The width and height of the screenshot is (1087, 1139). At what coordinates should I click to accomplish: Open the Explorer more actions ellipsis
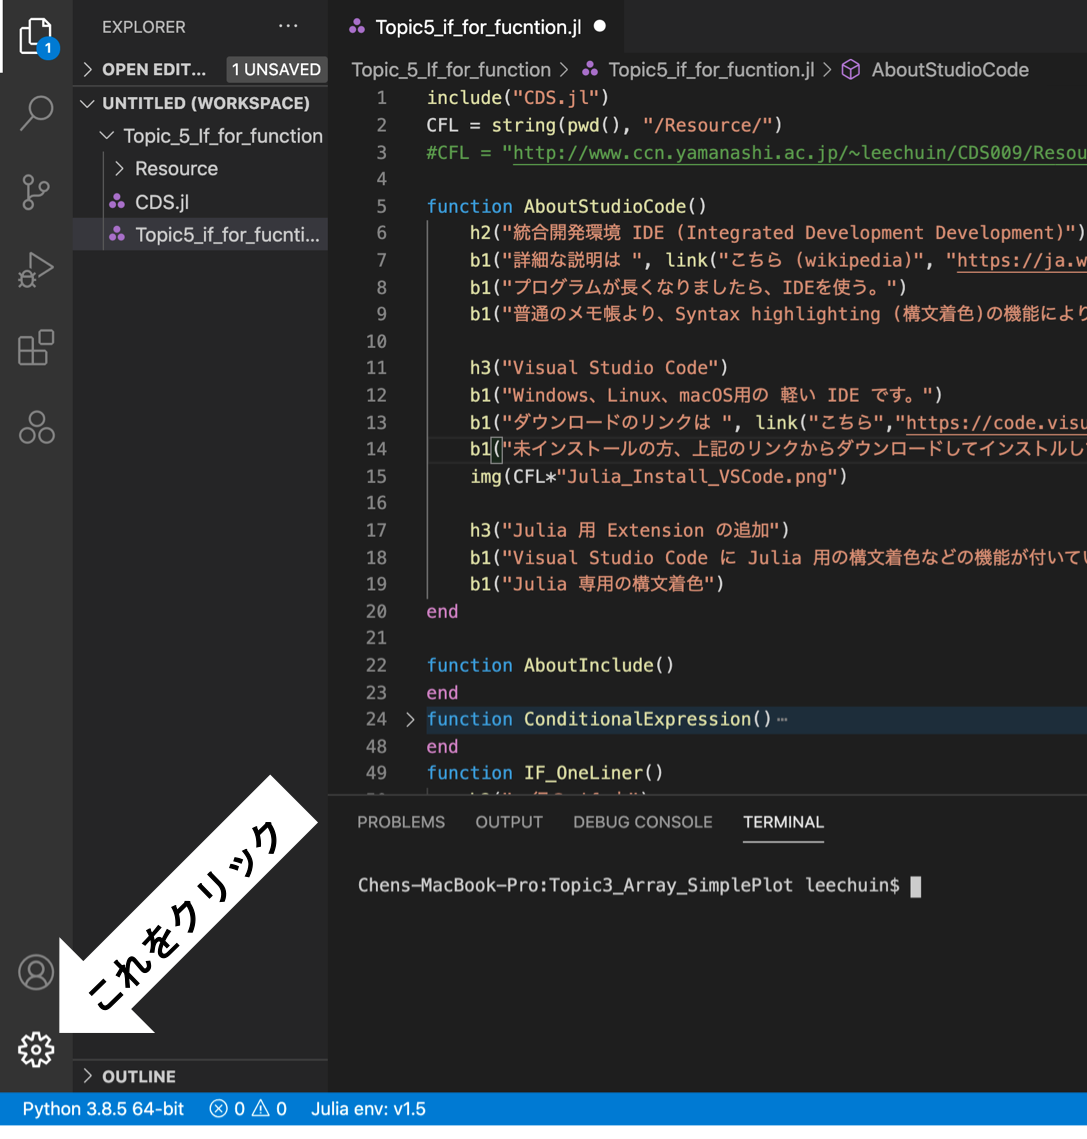pyautogui.click(x=288, y=26)
